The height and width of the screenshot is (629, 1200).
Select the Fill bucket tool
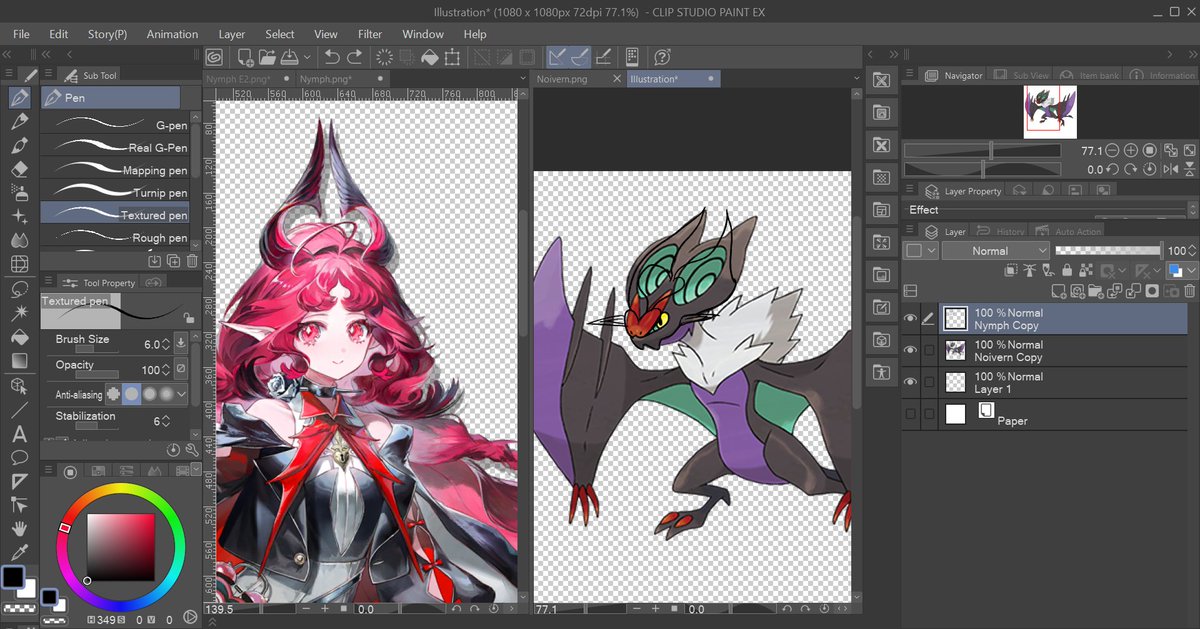[19, 337]
